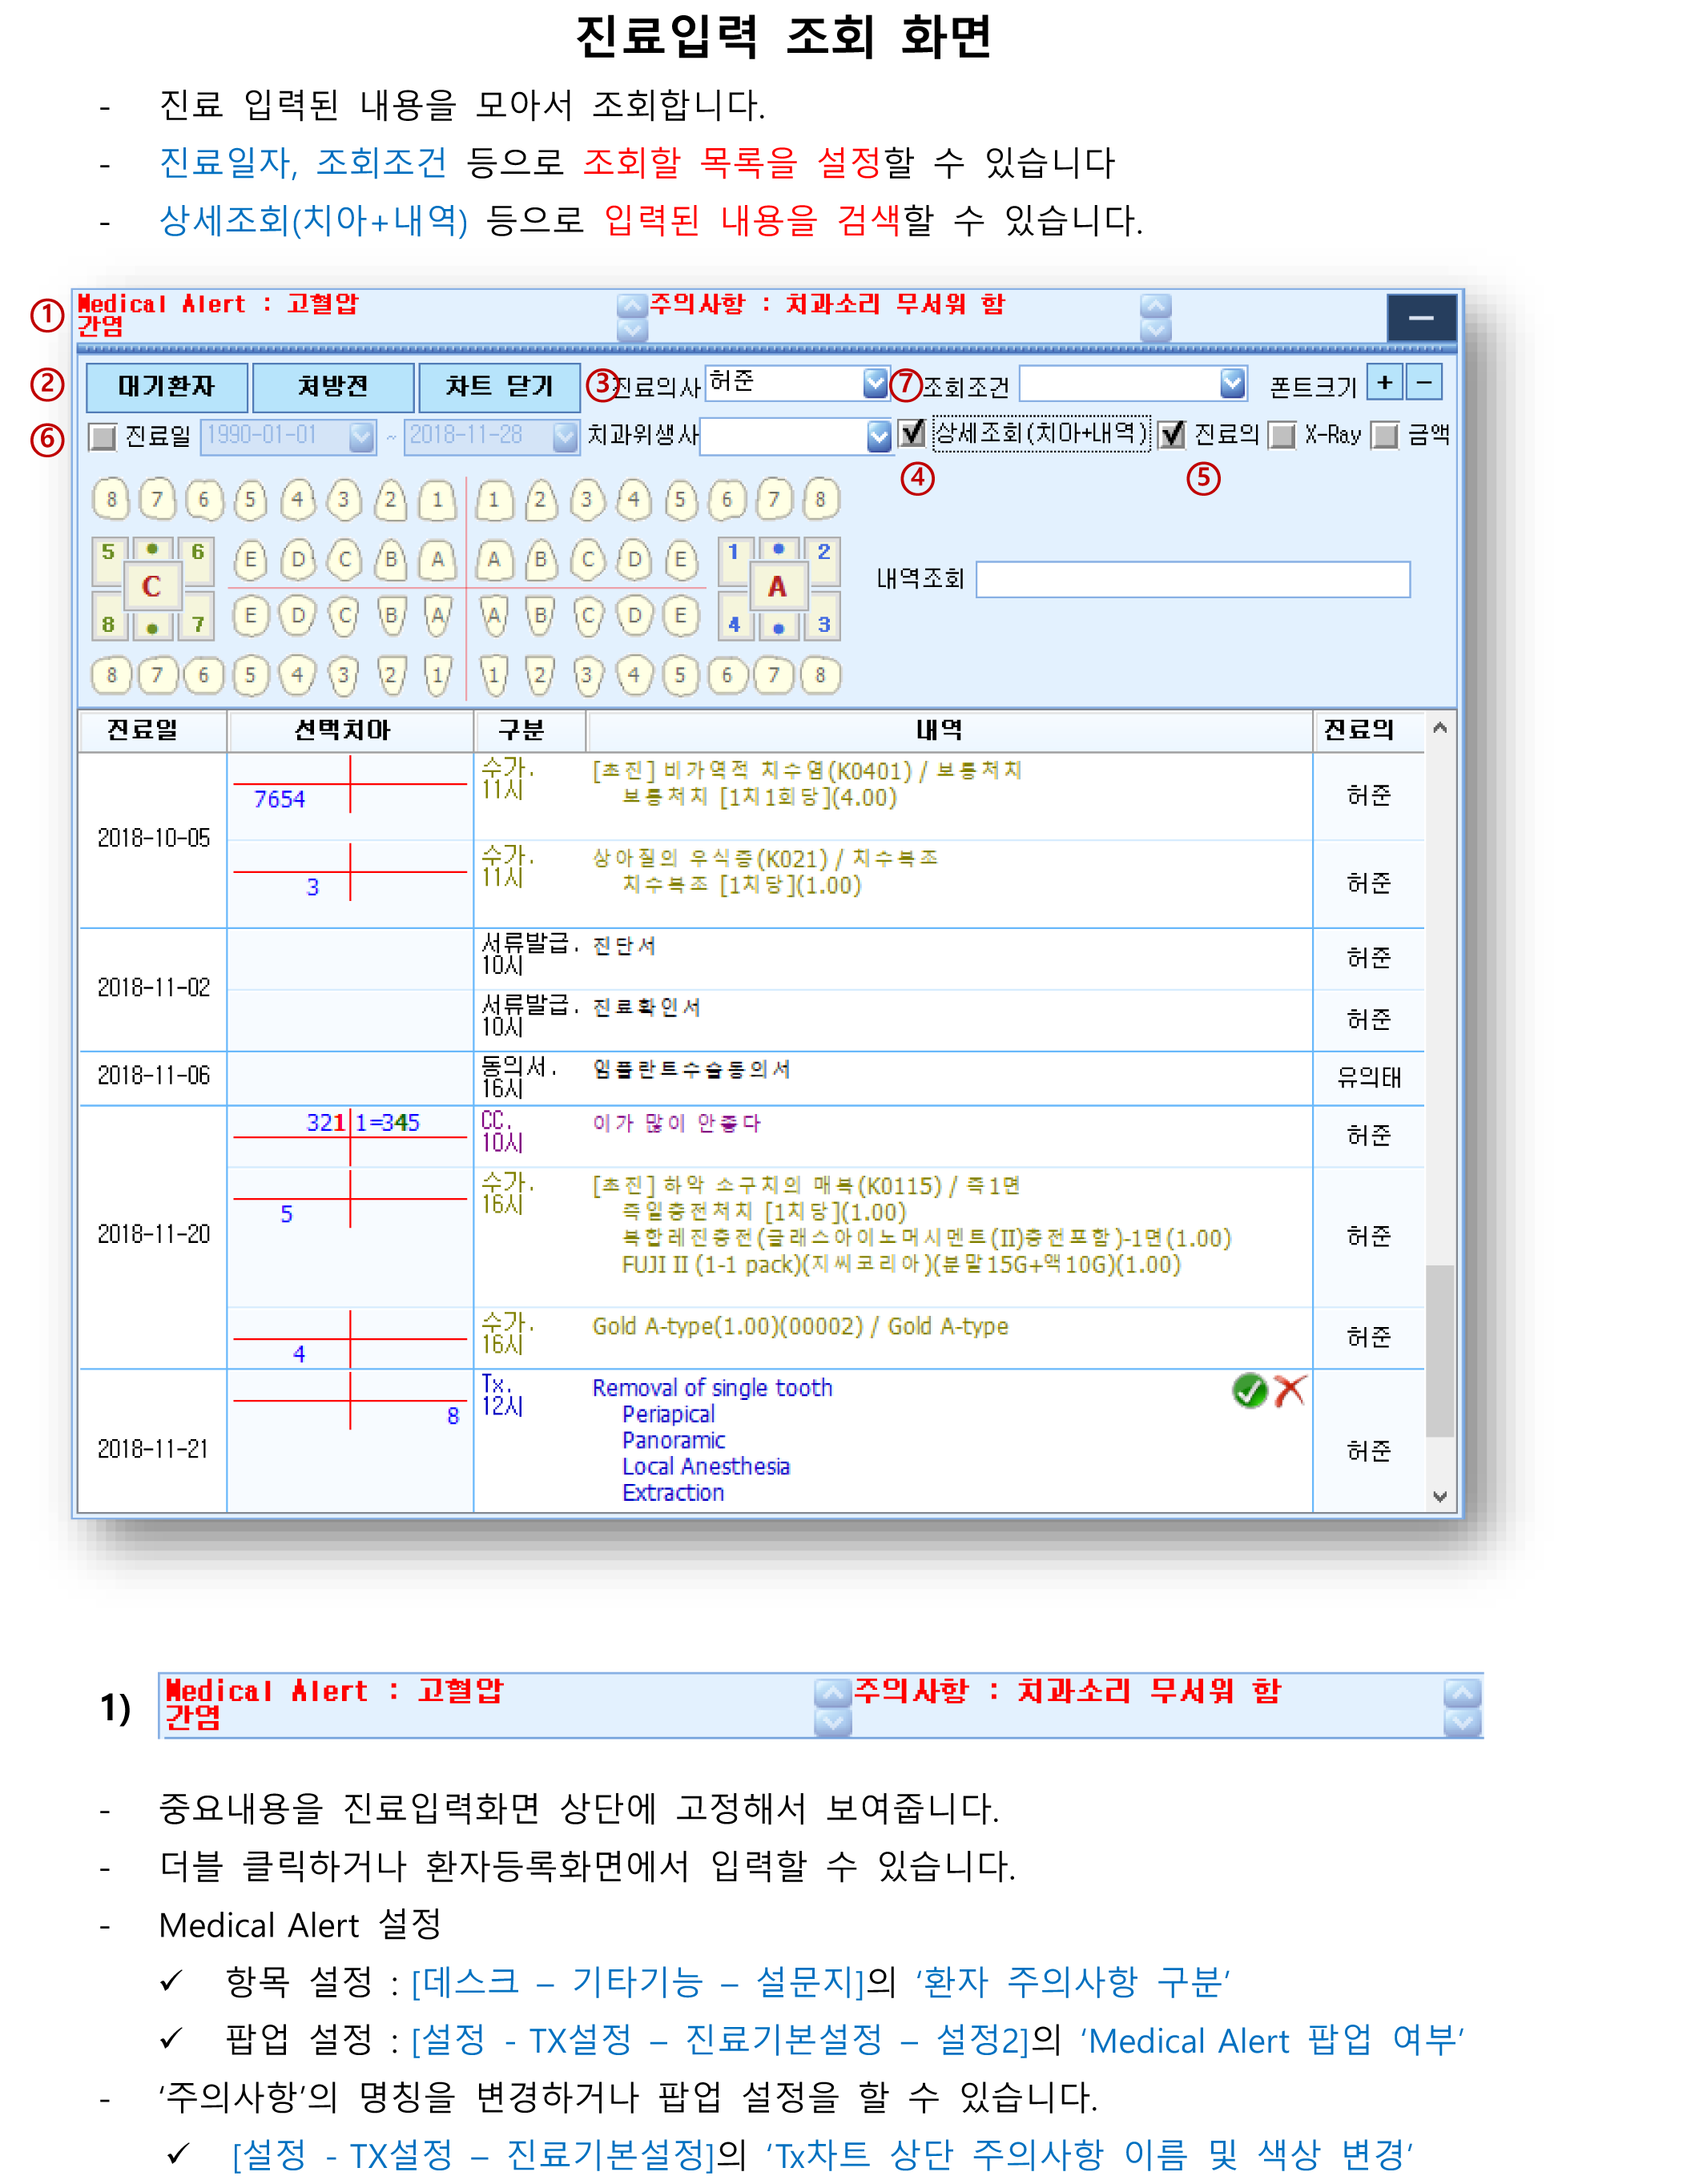Image resolution: width=1699 pixels, height=2184 pixels.
Task: Select upper deciduous tooth C right of midline
Action: [x=588, y=560]
